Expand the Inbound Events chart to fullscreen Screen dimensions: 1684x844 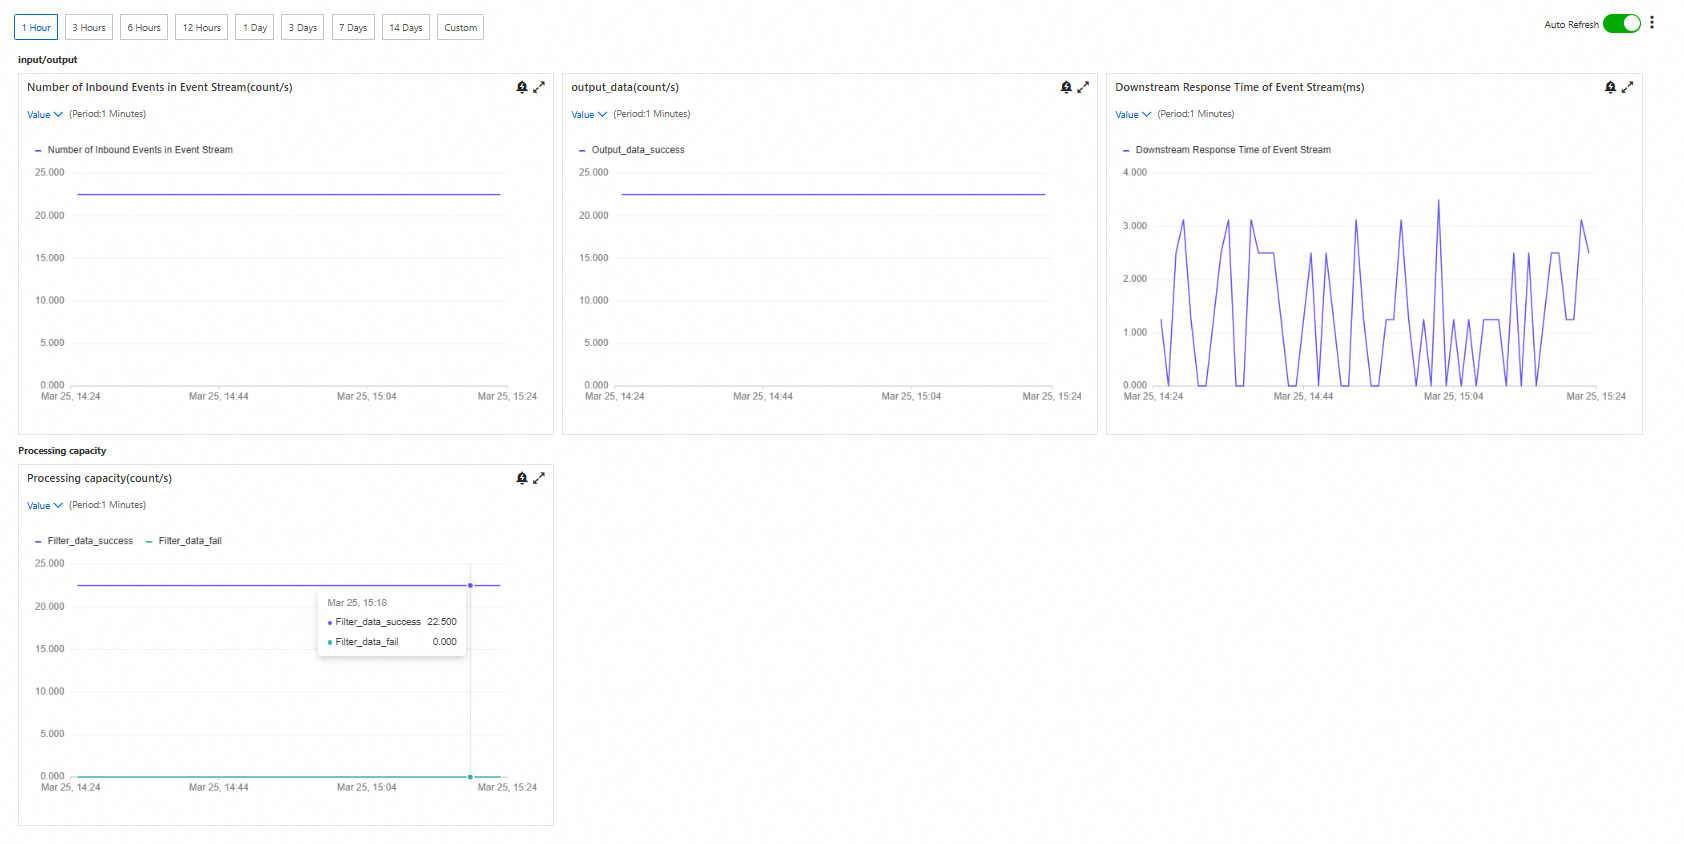pyautogui.click(x=539, y=87)
